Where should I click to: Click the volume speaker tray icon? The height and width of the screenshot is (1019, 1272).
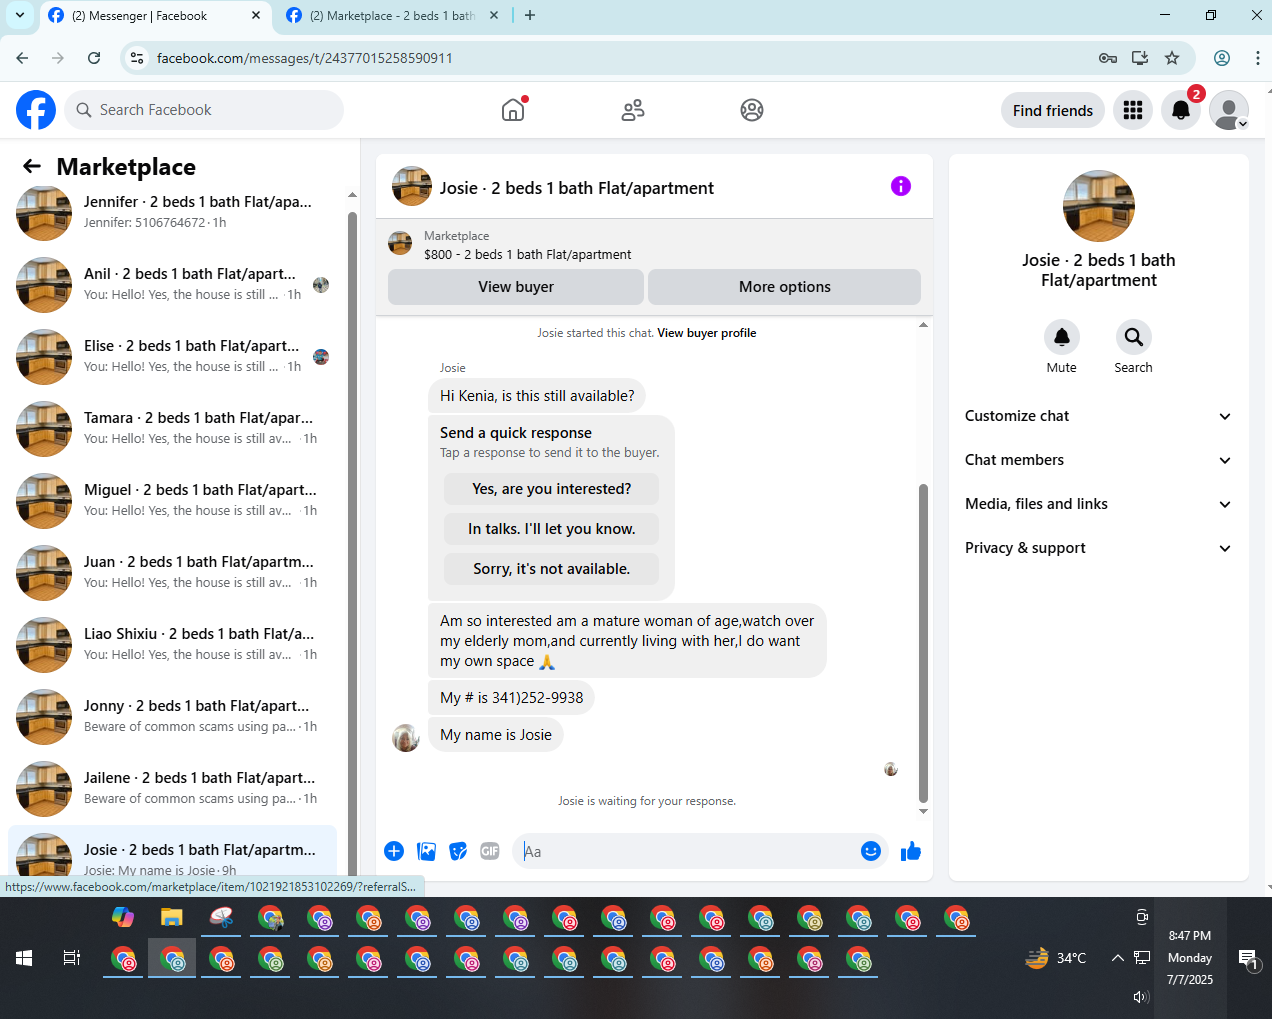pos(1141,996)
